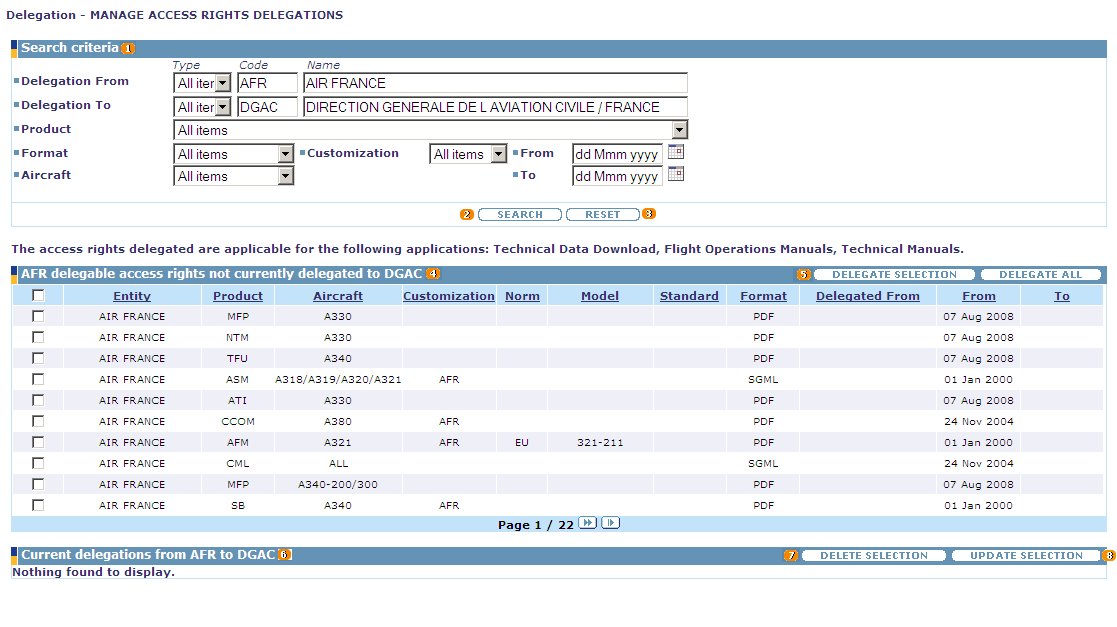Expand the Product dropdown list

pos(431,130)
